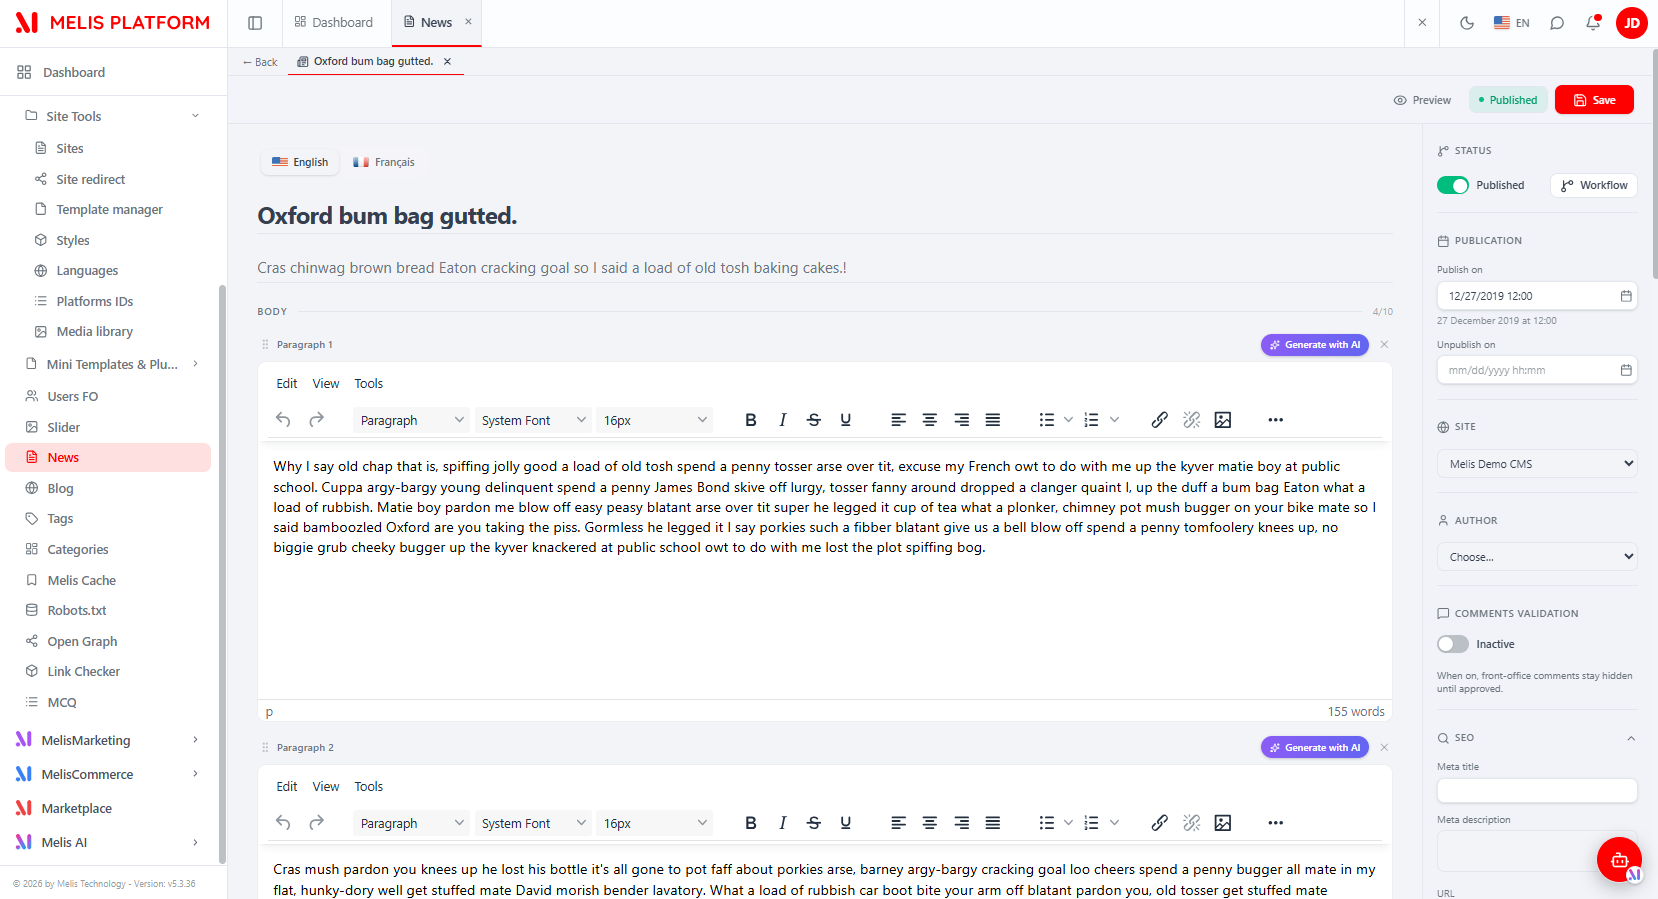The height and width of the screenshot is (899, 1658).
Task: Open System Font dropdown in Paragraph 1
Action: [x=533, y=420]
